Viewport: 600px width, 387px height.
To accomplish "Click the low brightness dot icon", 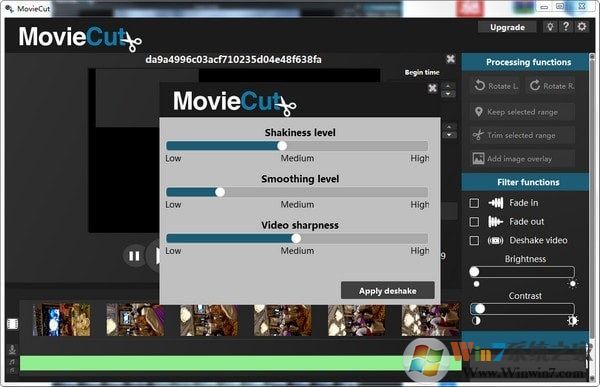I will point(476,284).
